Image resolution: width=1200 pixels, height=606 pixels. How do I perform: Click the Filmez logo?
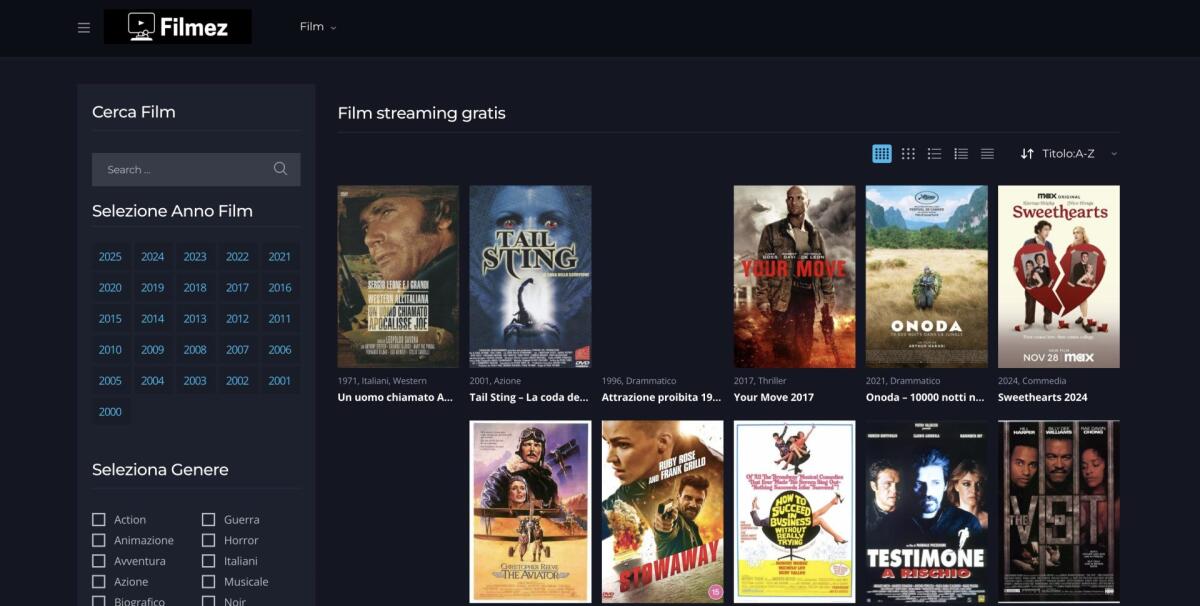178,27
